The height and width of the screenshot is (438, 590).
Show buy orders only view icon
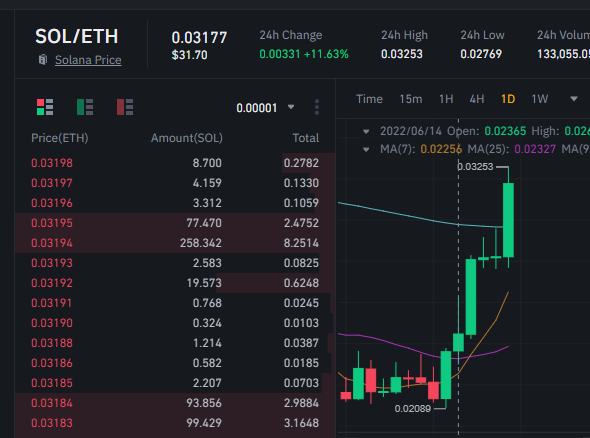coord(85,107)
